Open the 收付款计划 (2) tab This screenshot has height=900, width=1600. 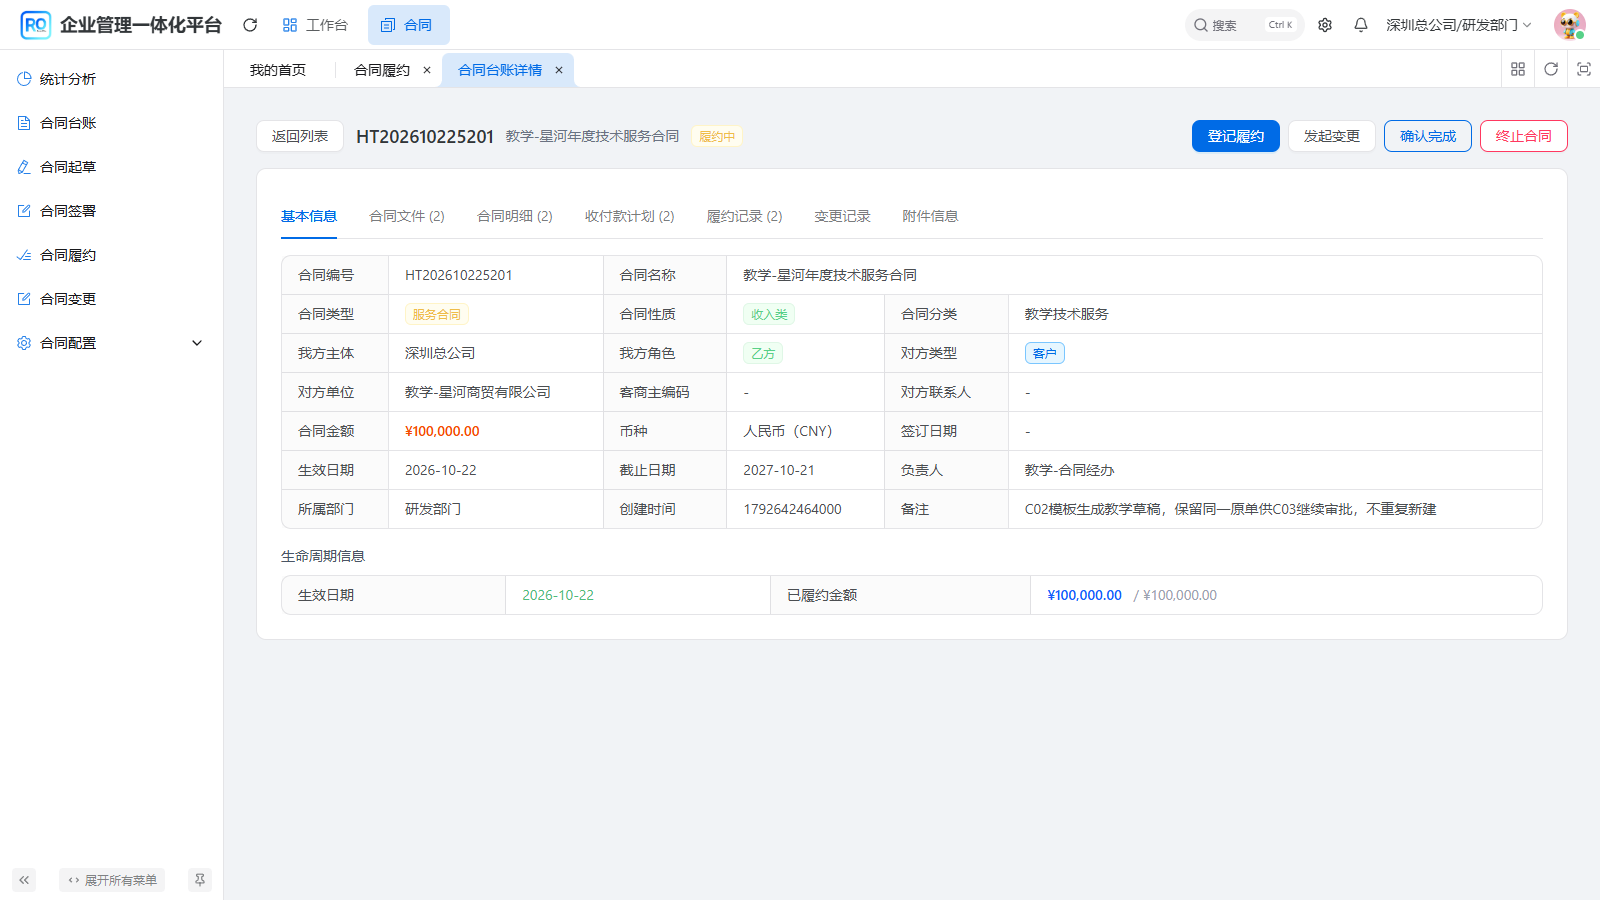coord(630,216)
